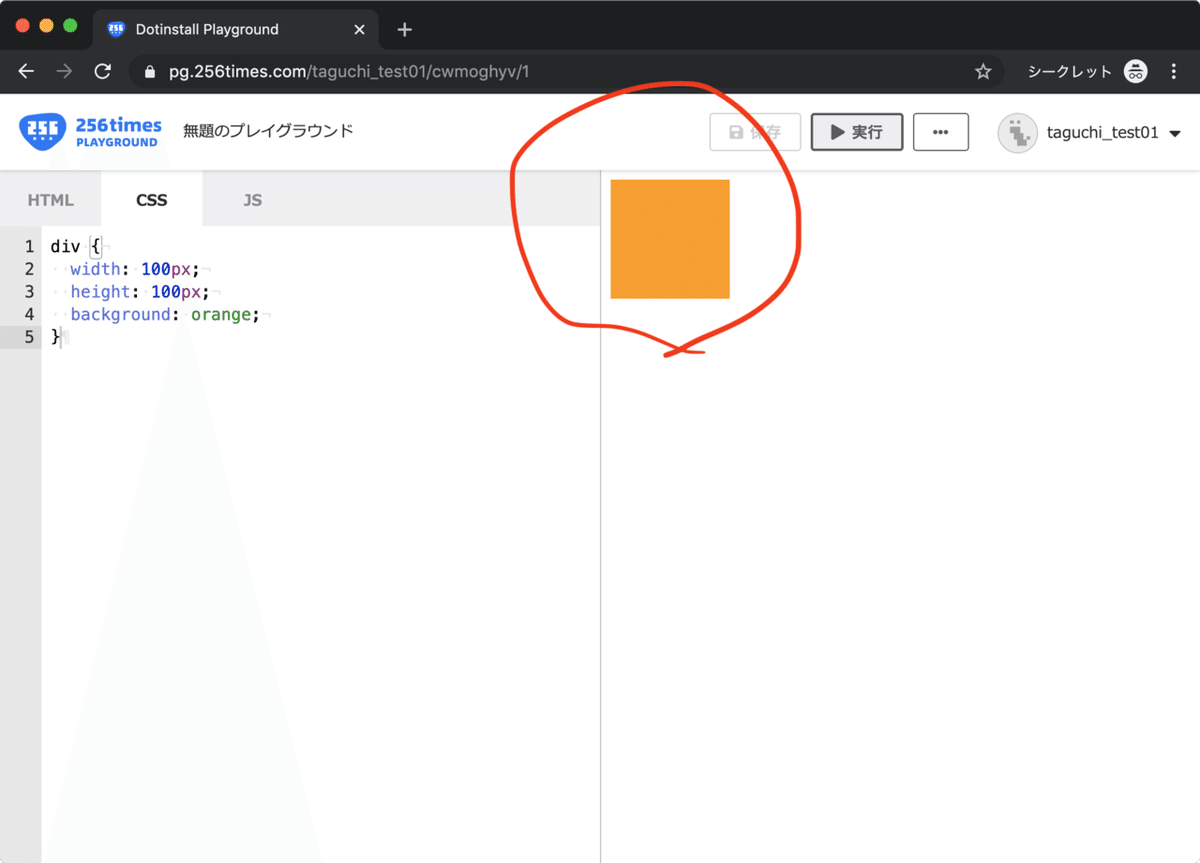
Task: Go forward with browser arrow
Action: point(64,72)
